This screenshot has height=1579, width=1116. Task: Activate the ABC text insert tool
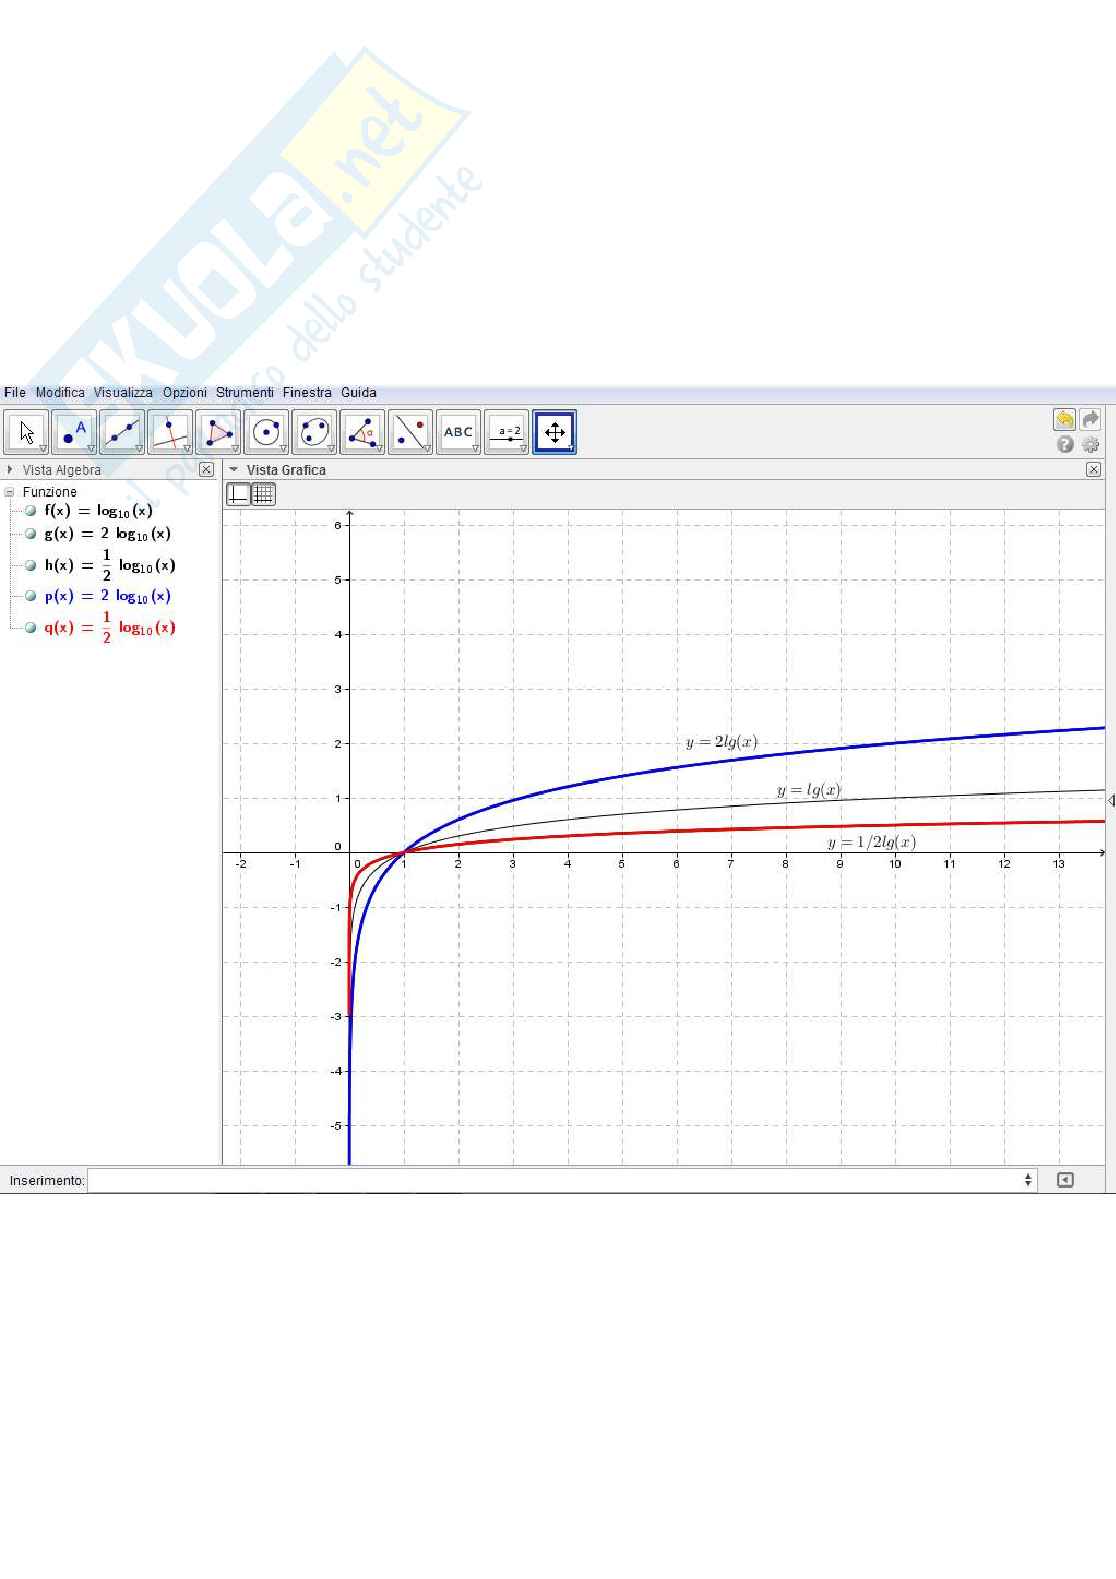click(458, 432)
